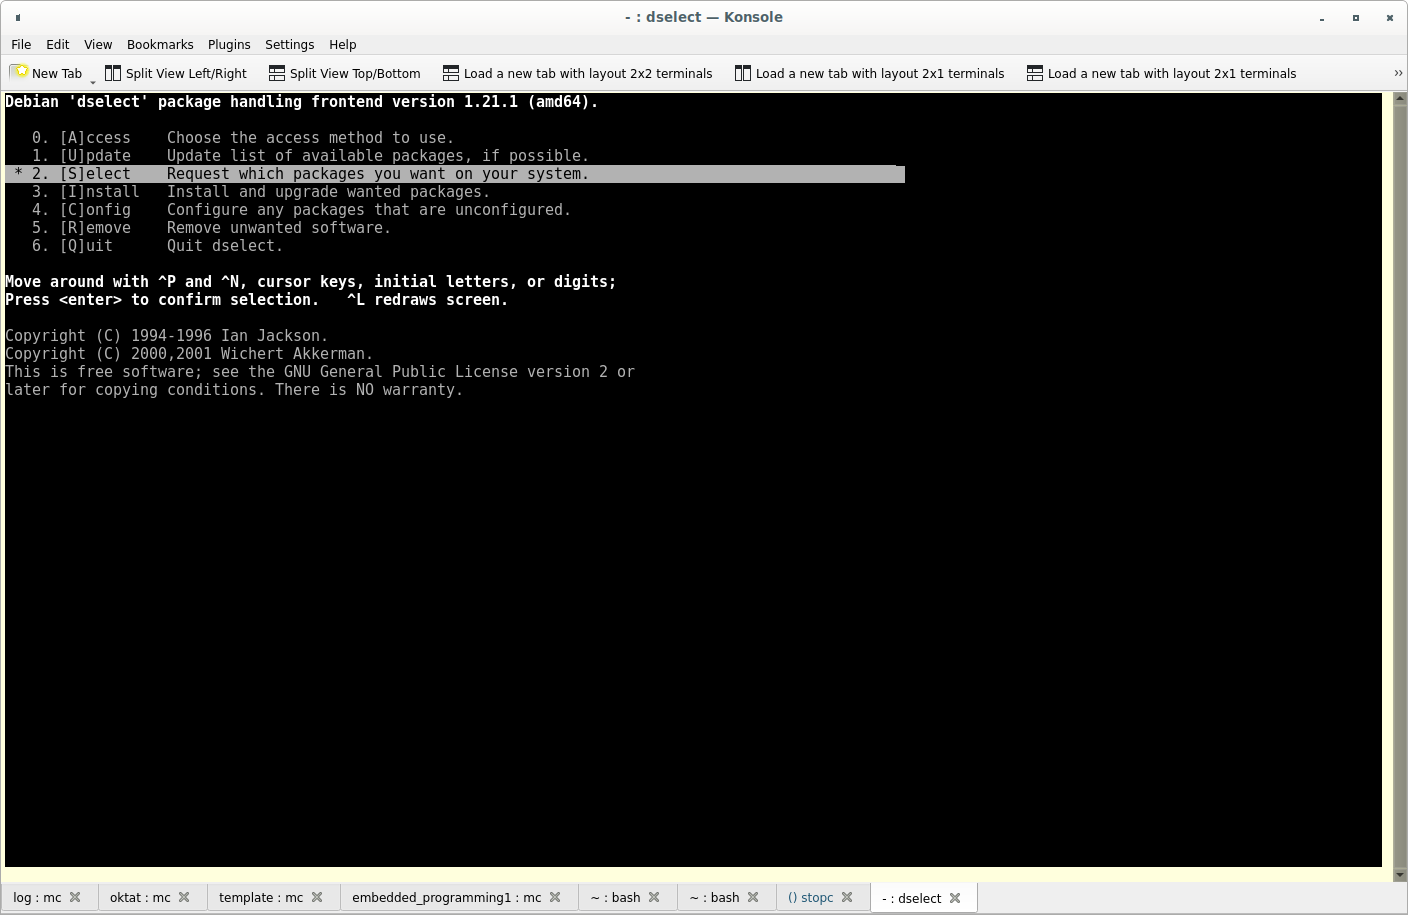This screenshot has width=1408, height=915.
Task: Click the scrollbar down arrow
Action: point(1398,875)
